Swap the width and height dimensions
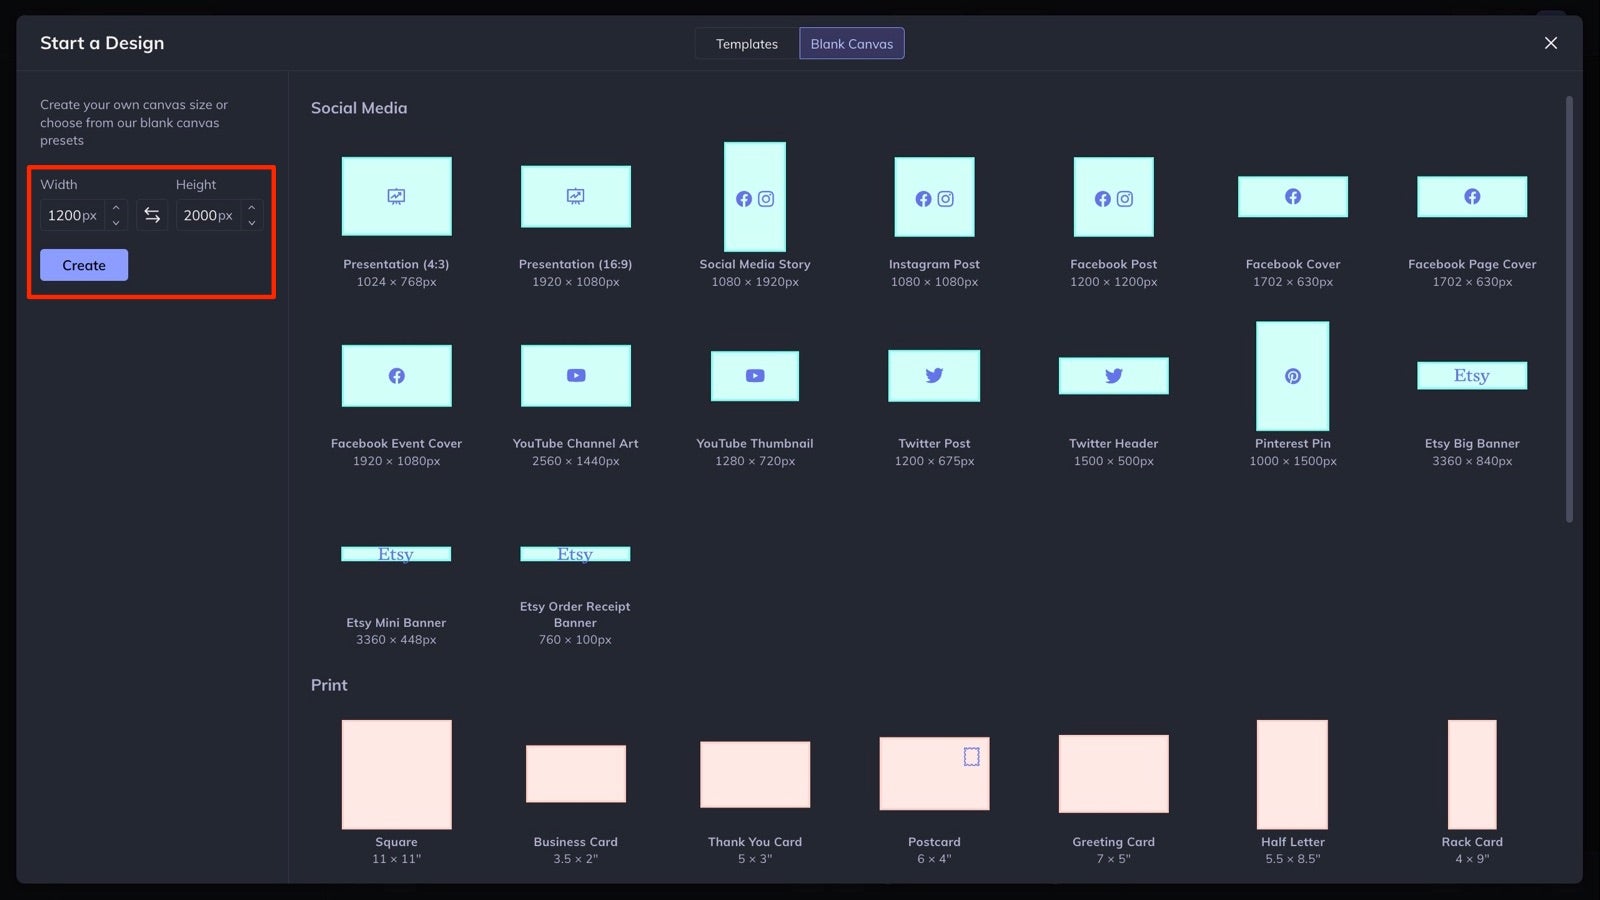This screenshot has width=1600, height=900. click(152, 214)
